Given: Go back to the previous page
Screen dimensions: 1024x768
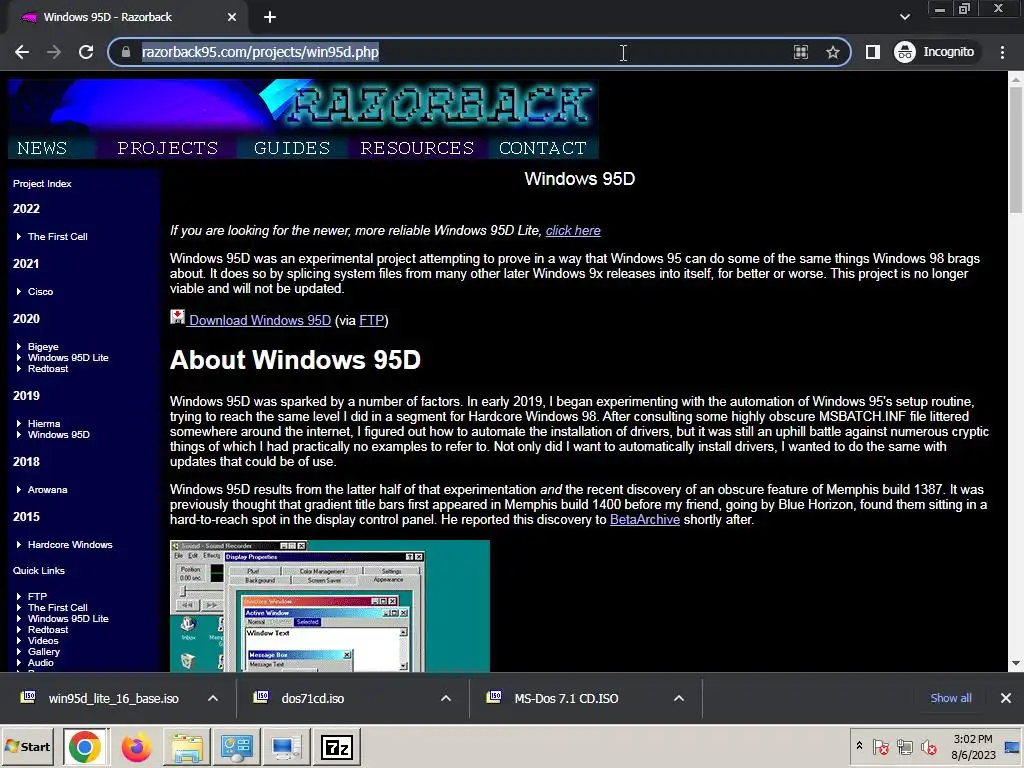Looking at the screenshot, I should [x=22, y=52].
